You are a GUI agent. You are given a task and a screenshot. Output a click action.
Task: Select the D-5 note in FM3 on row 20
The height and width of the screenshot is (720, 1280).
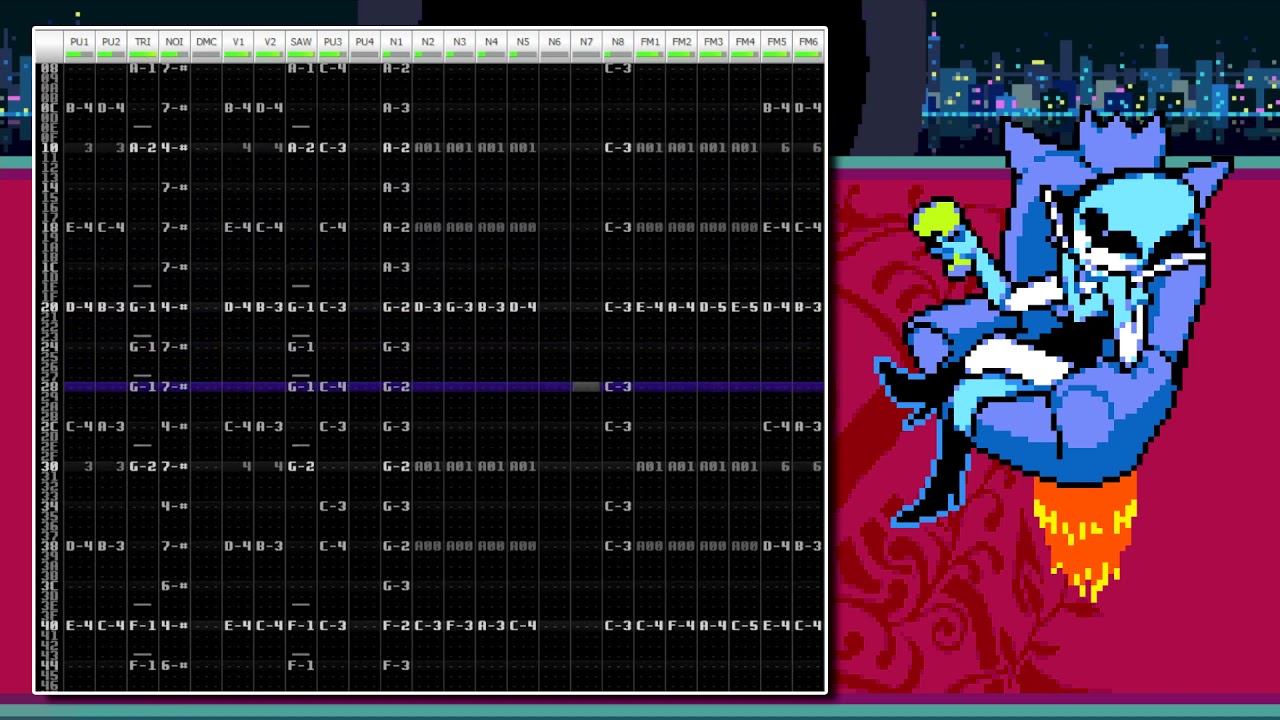(713, 307)
